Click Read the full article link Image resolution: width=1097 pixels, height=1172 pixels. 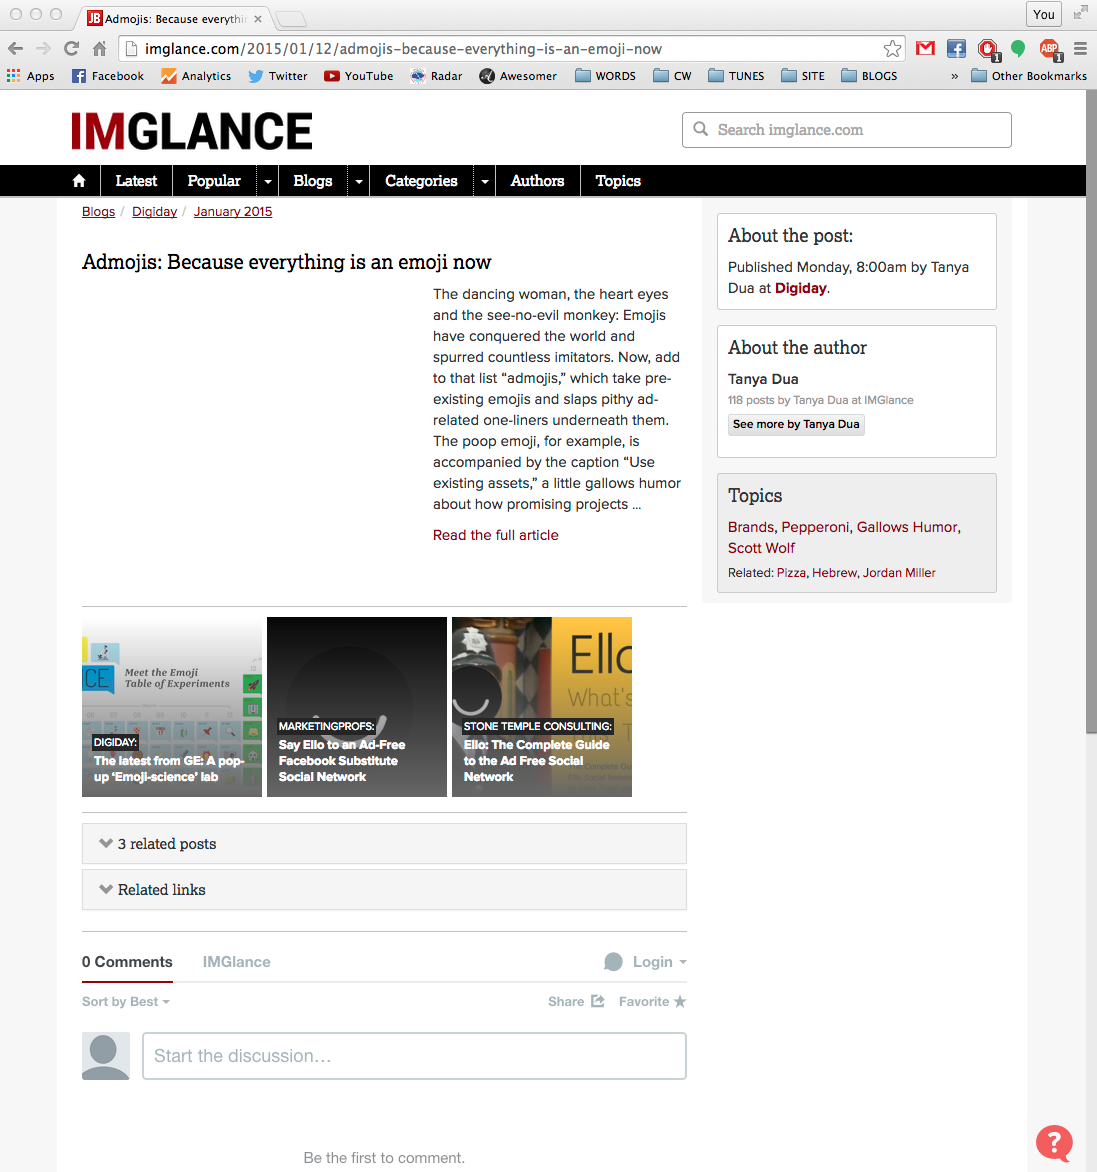[x=495, y=535]
